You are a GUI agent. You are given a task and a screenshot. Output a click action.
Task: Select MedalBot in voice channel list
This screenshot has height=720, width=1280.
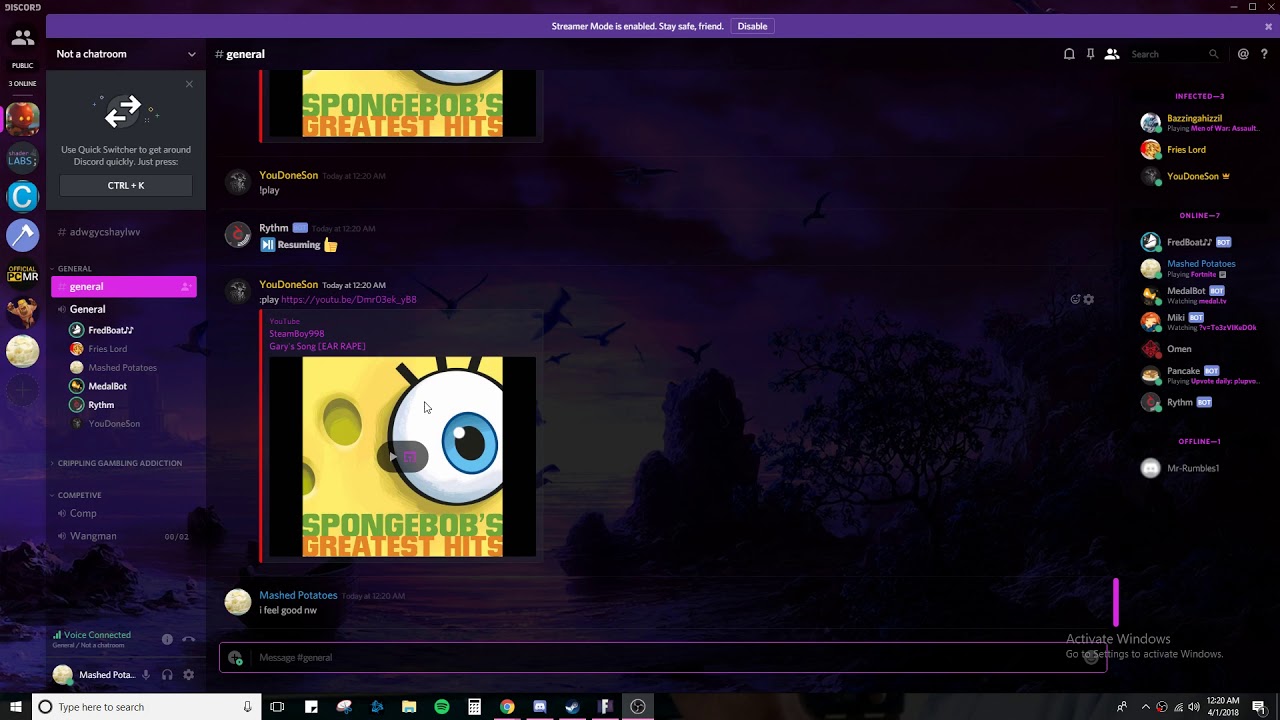(107, 386)
